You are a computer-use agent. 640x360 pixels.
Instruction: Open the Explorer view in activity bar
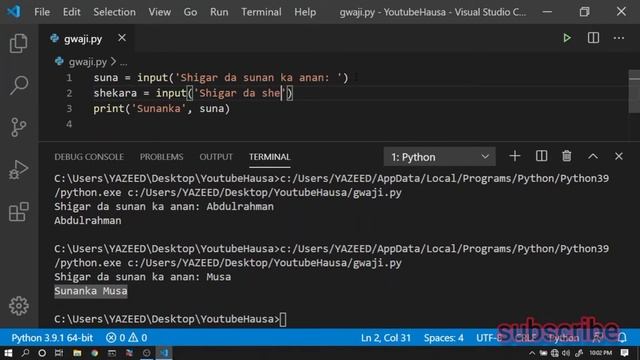point(19,43)
